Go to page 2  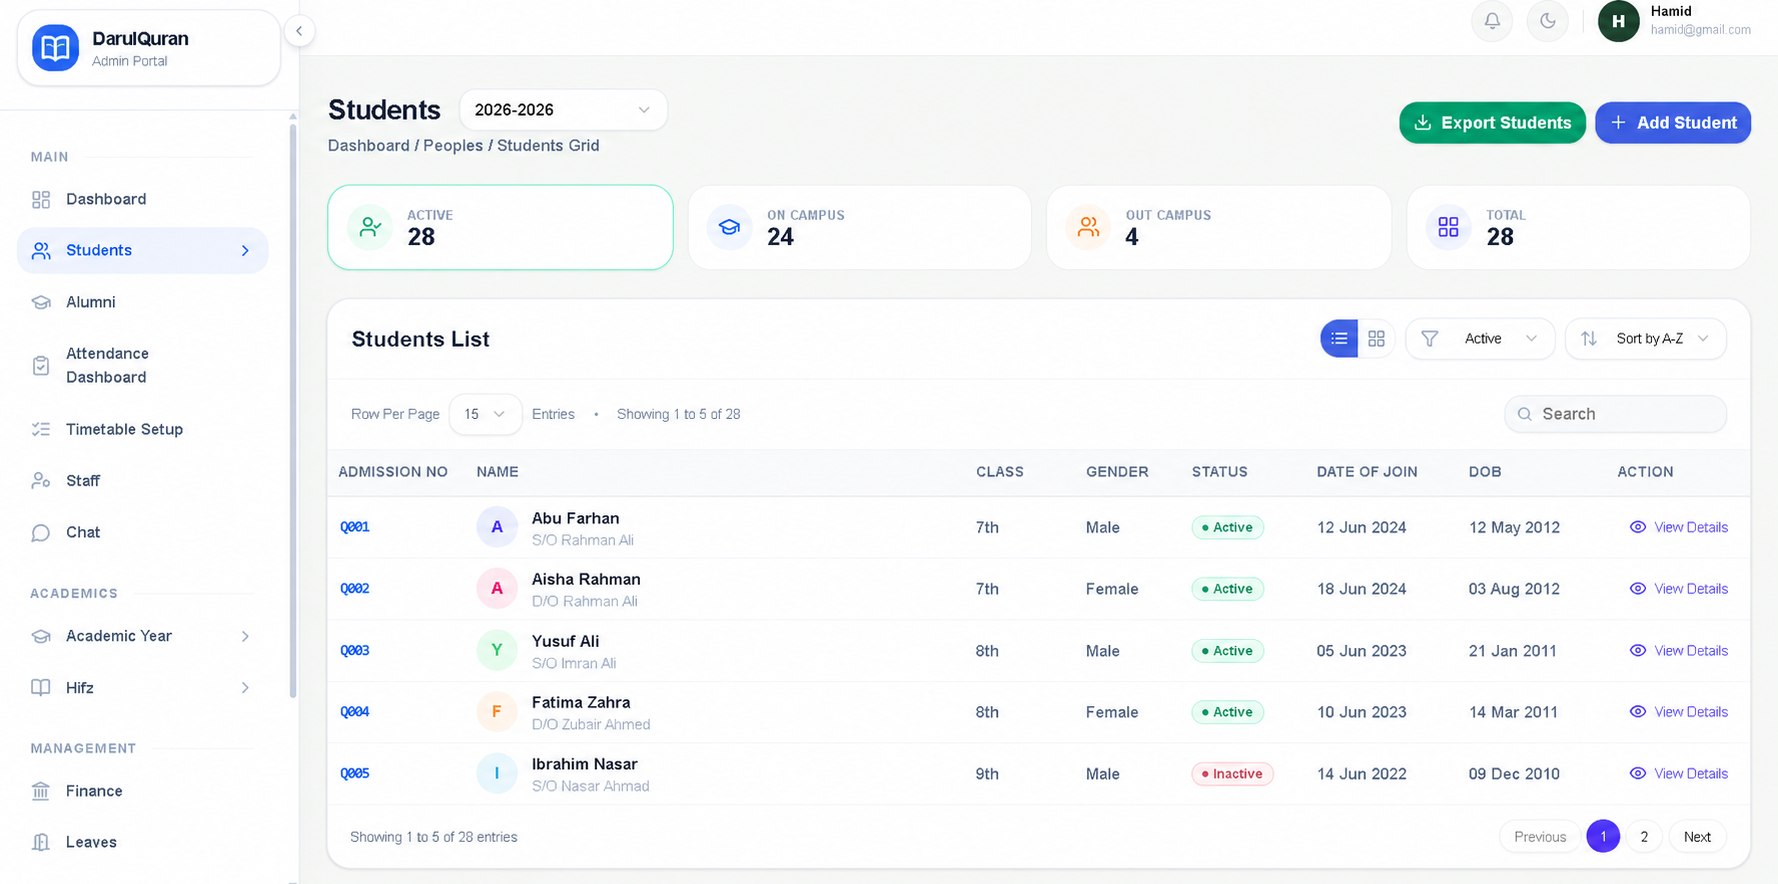click(x=1644, y=837)
